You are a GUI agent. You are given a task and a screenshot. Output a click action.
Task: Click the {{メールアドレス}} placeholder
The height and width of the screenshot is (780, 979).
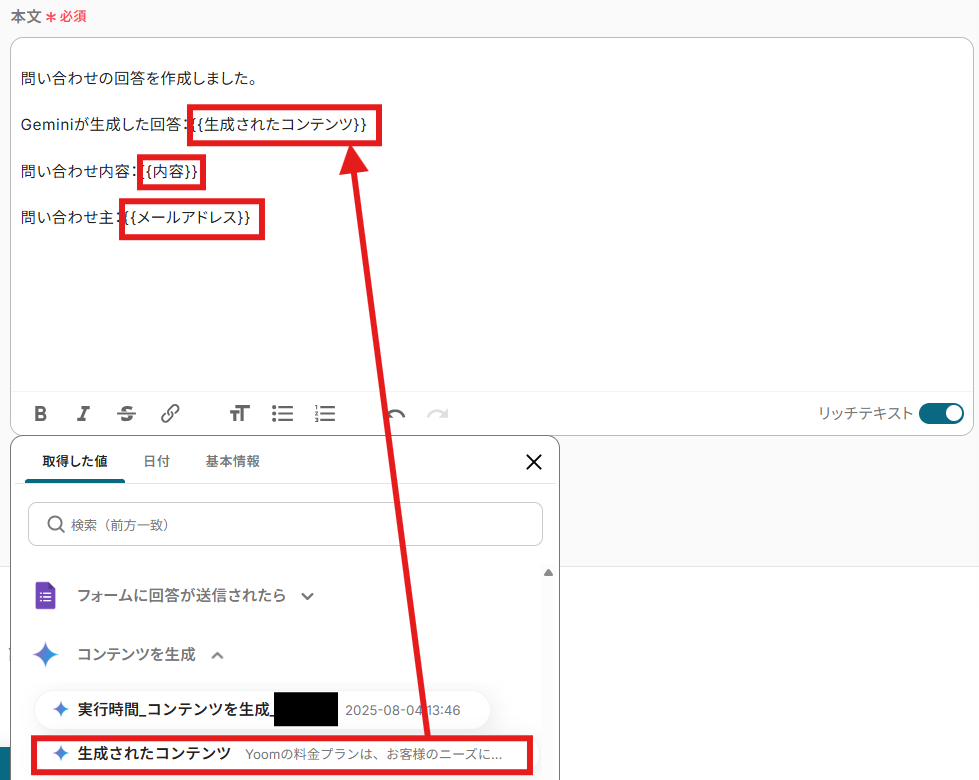tap(189, 217)
